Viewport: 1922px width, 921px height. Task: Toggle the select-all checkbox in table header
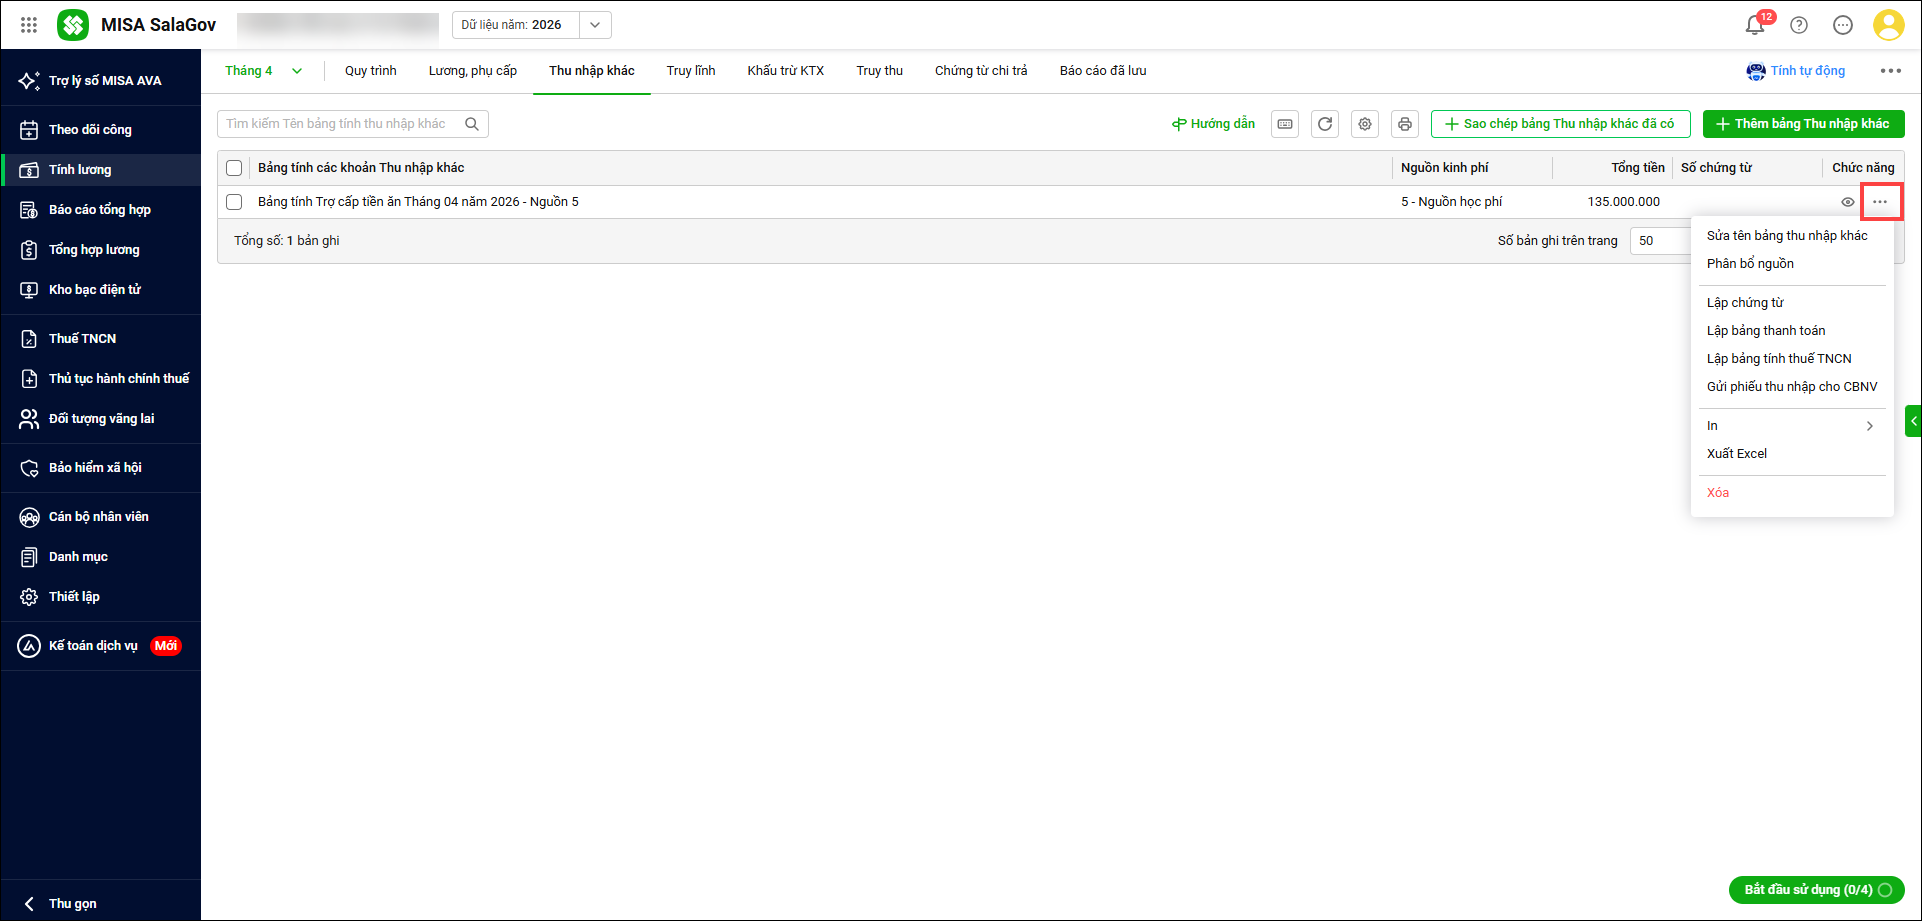(x=234, y=168)
